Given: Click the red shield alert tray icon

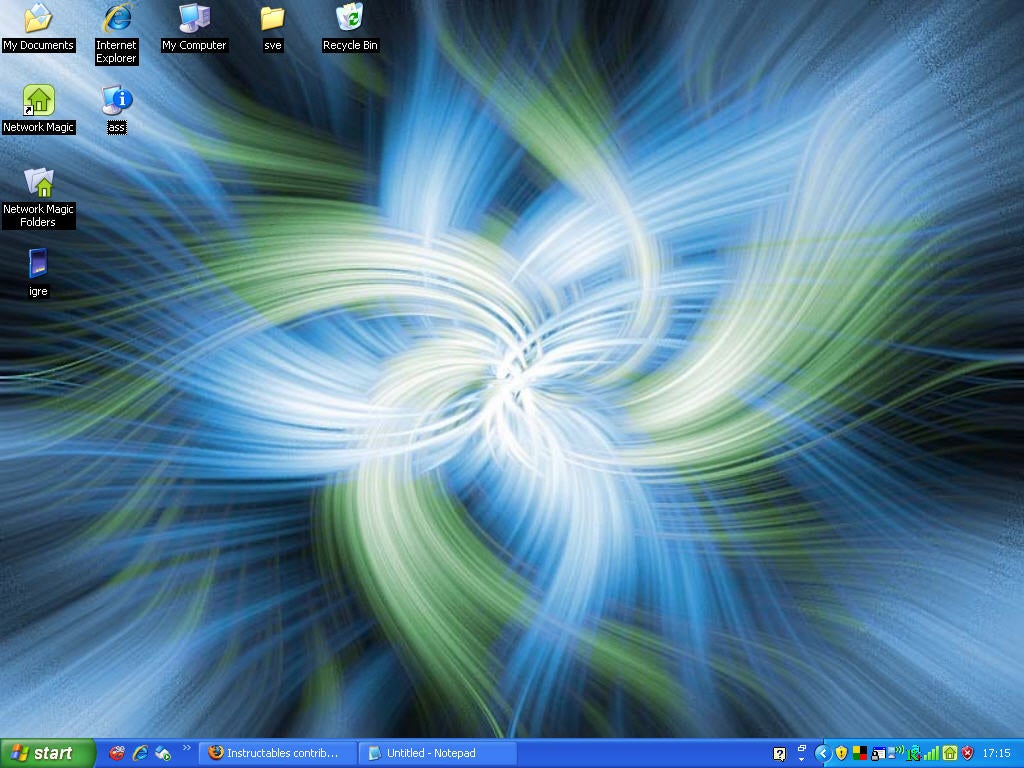Looking at the screenshot, I should (x=968, y=754).
